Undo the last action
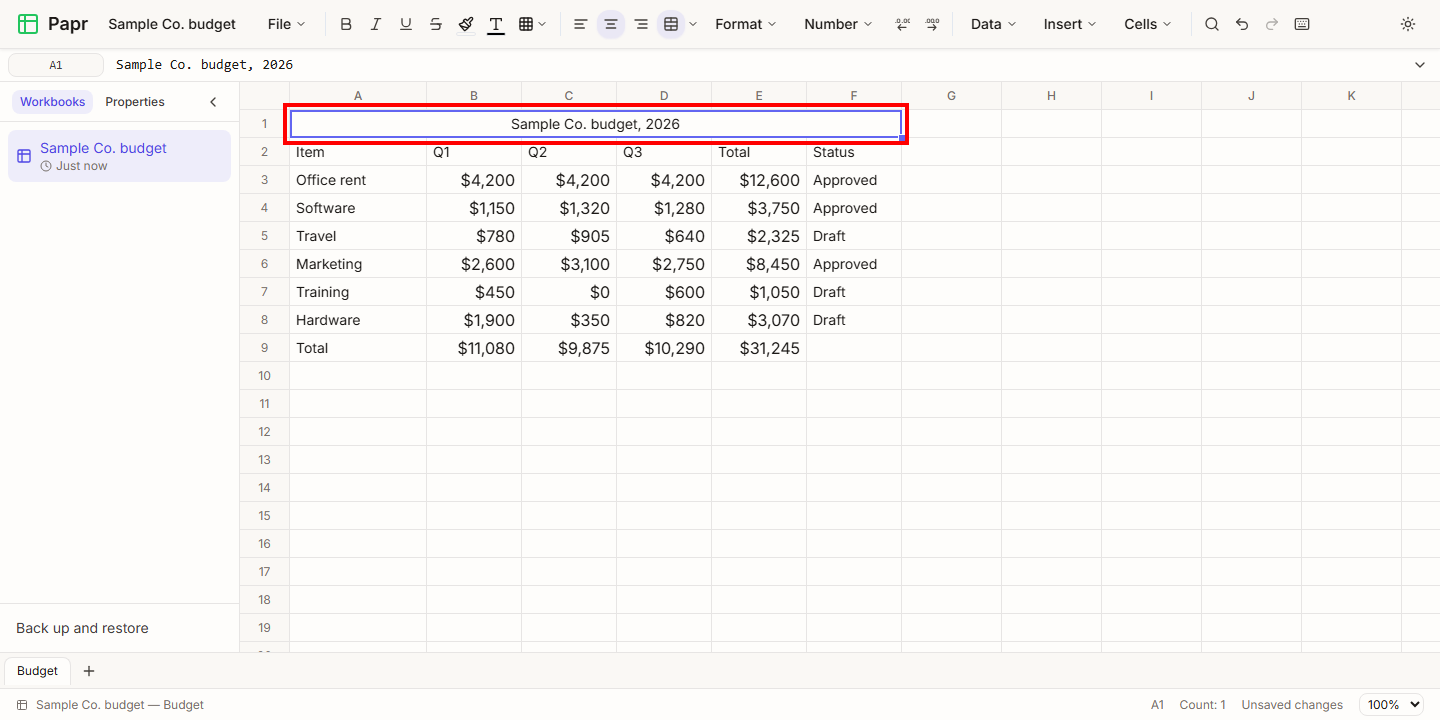Screen dimensions: 1440x720 pyautogui.click(x=1242, y=24)
